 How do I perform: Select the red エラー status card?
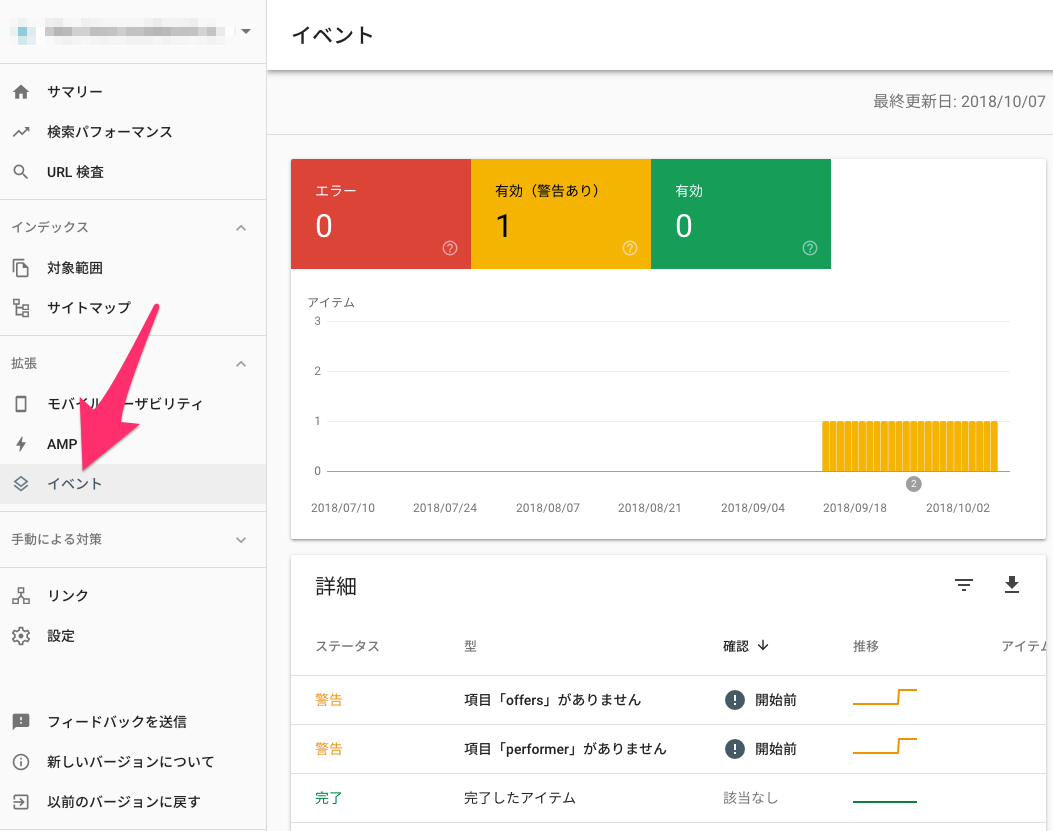380,213
